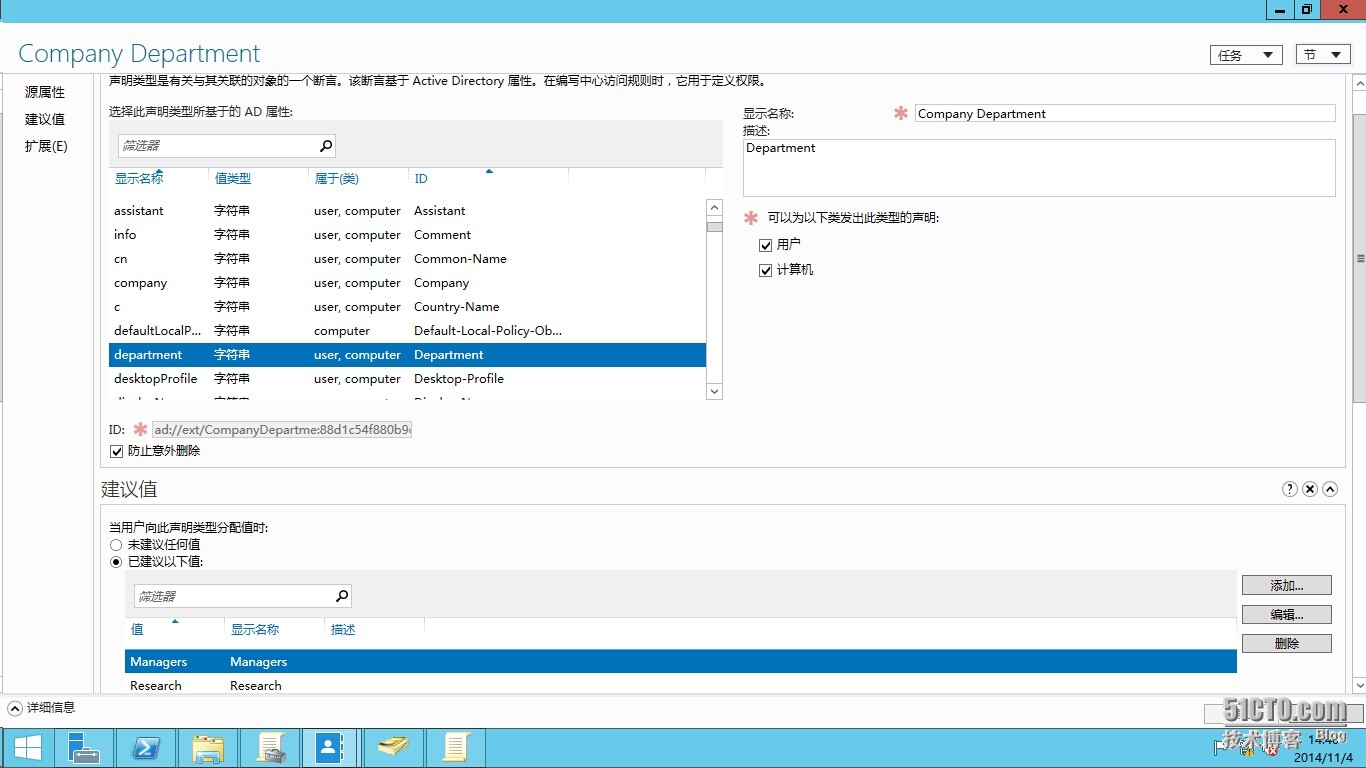1366x768 pixels.
Task: Uncheck the 计算机 checkbox
Action: point(766,270)
